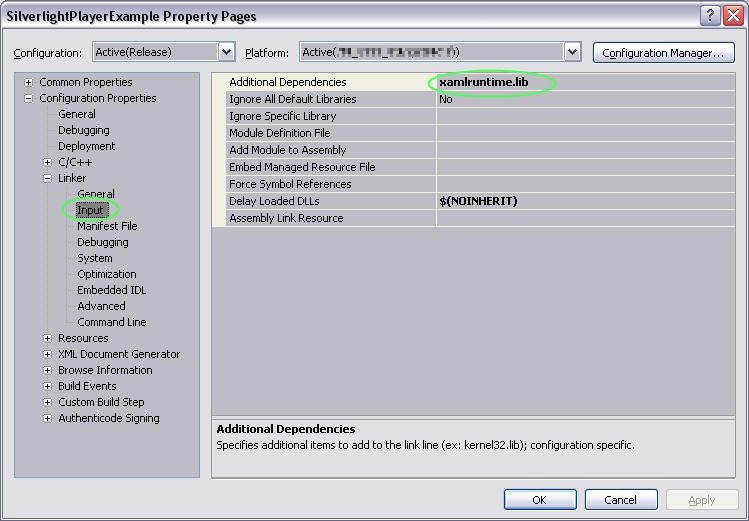Viewport: 749px width, 521px height.
Task: Open the Linker System page
Action: (95, 258)
